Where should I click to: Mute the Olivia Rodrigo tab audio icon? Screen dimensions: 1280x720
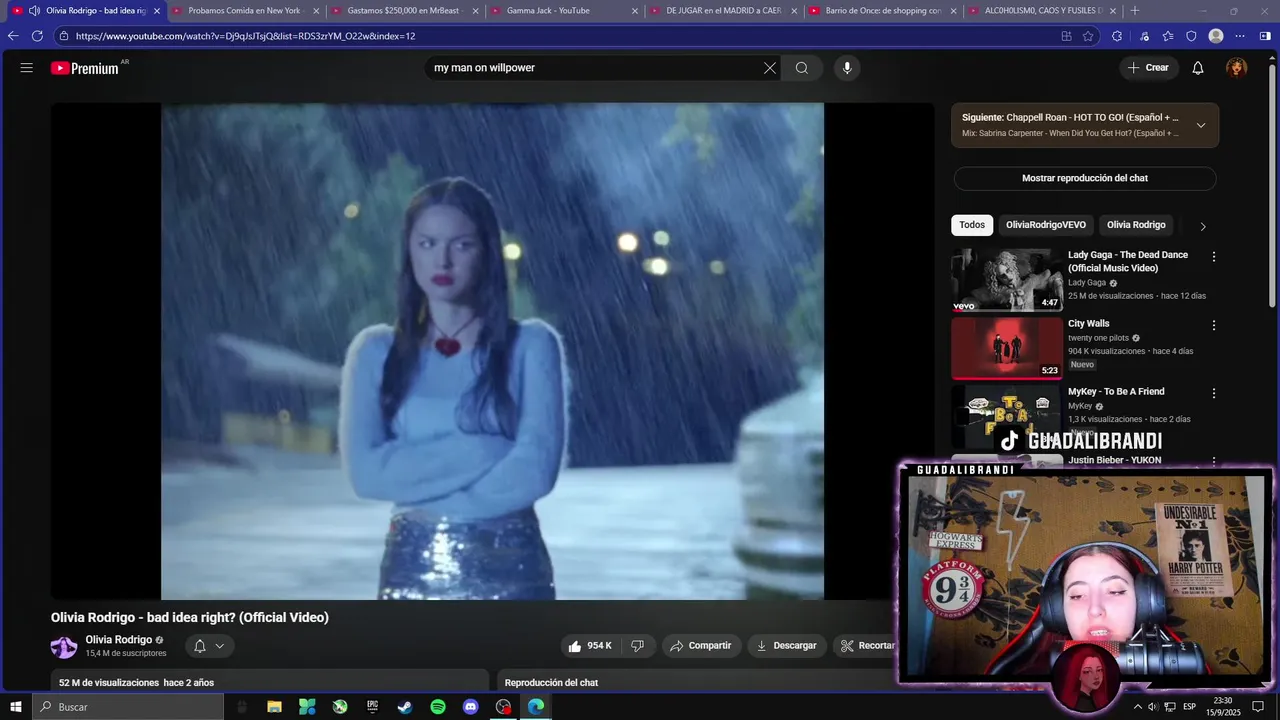coord(34,11)
